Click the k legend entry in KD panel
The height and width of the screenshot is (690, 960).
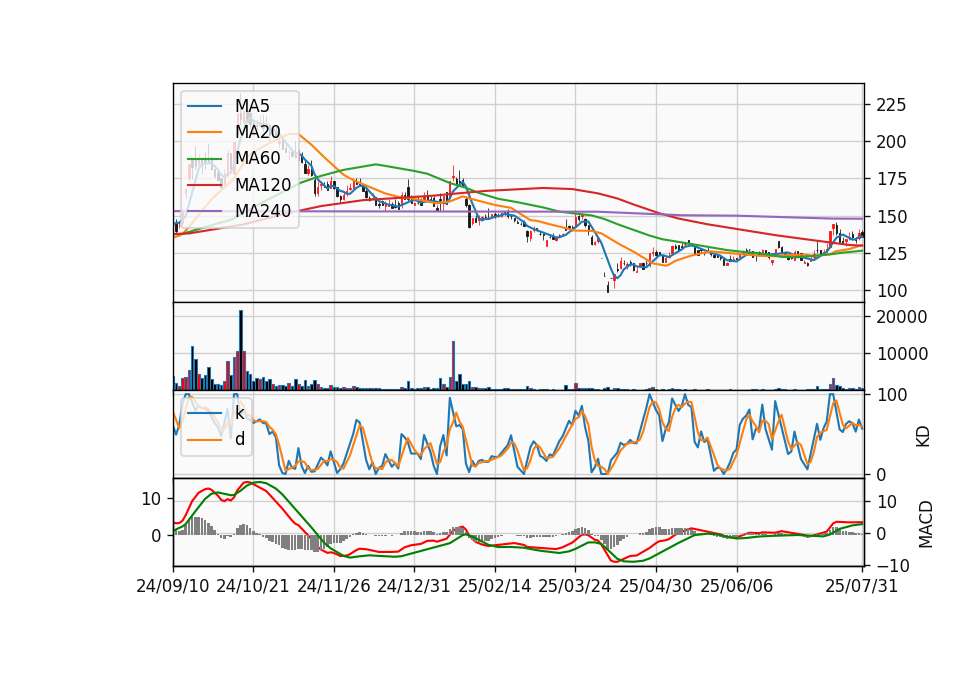240,413
